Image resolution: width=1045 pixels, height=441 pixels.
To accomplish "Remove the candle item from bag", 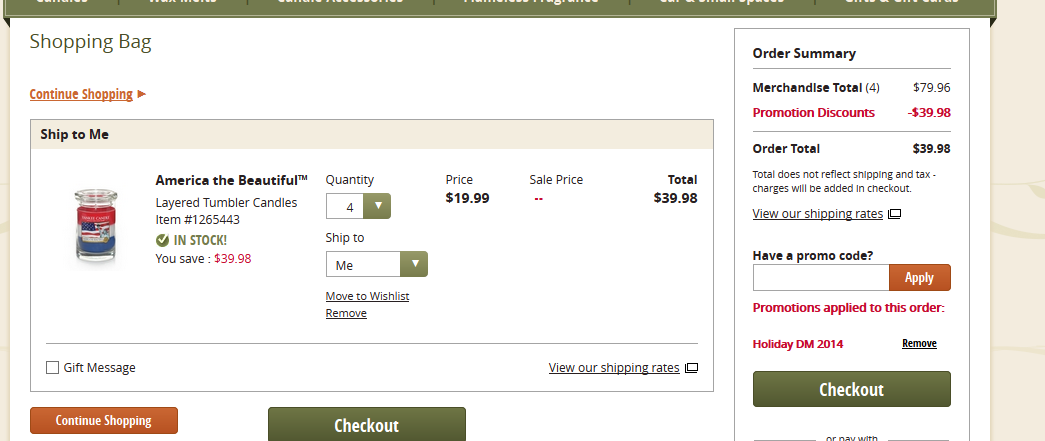I will point(346,313).
